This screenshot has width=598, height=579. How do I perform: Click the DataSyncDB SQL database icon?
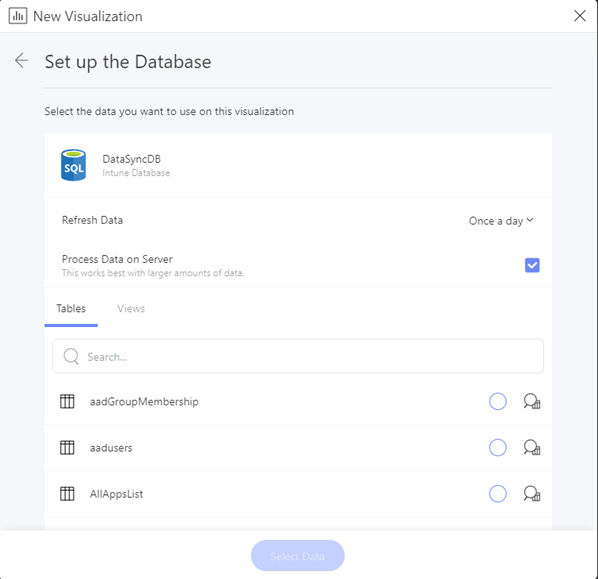(x=73, y=165)
